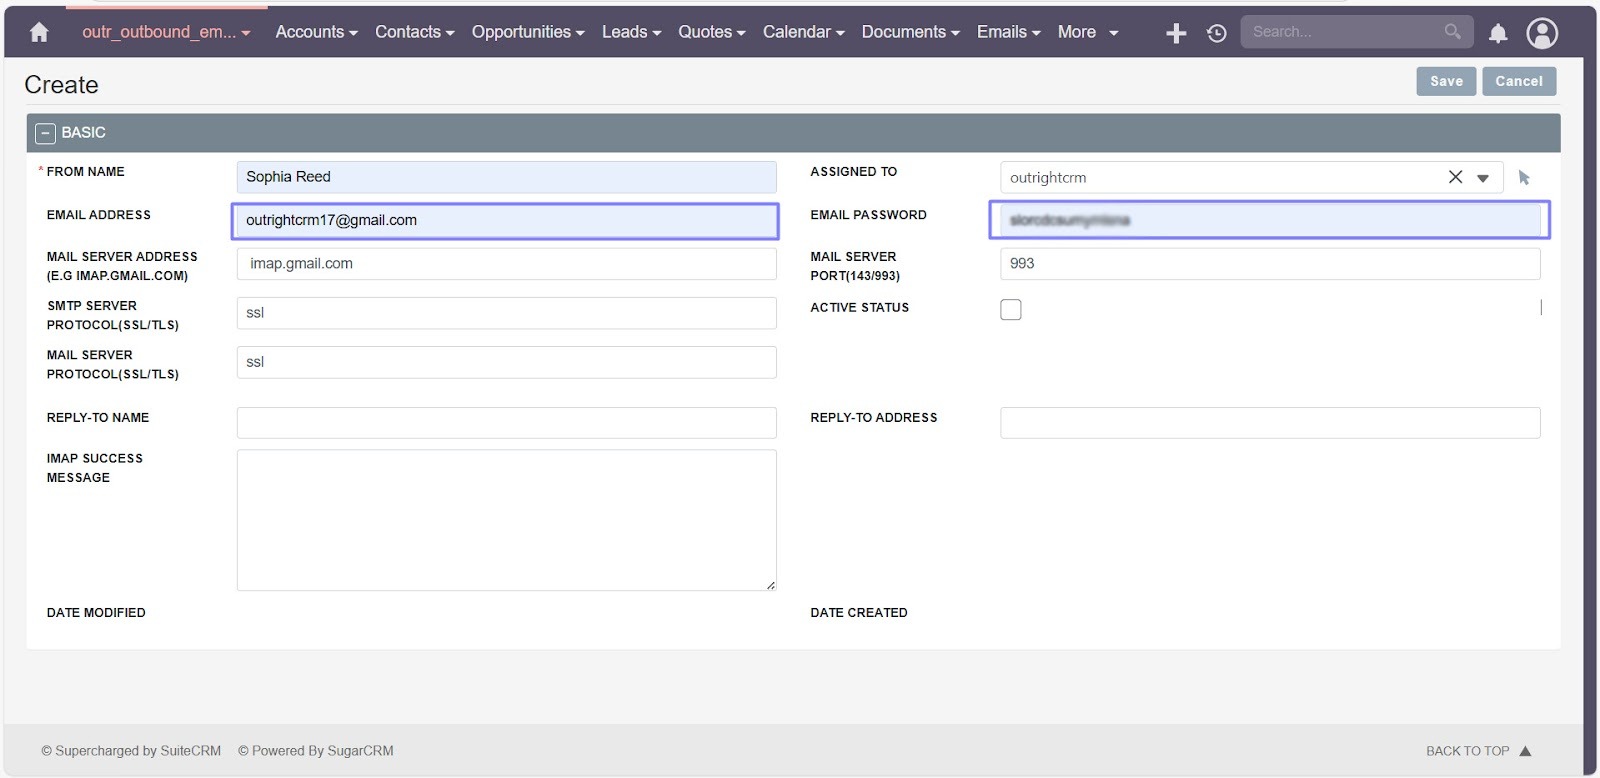1600x778 pixels.
Task: Expand the Assigned To dropdown arrow
Action: 1483,178
